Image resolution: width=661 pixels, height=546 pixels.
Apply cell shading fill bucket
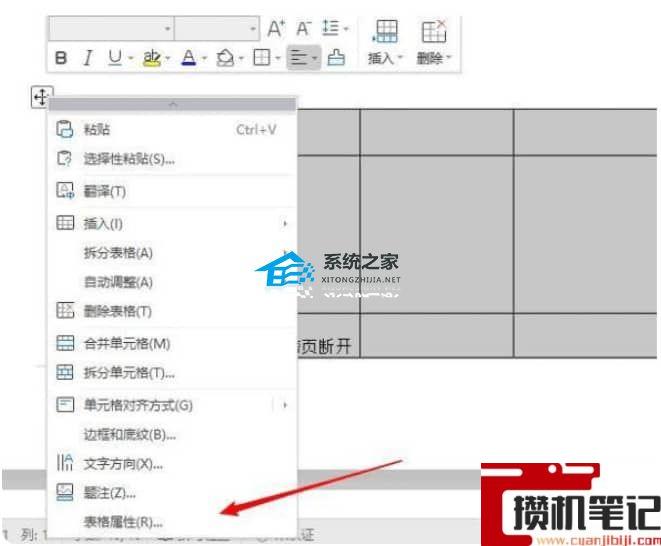click(x=225, y=58)
